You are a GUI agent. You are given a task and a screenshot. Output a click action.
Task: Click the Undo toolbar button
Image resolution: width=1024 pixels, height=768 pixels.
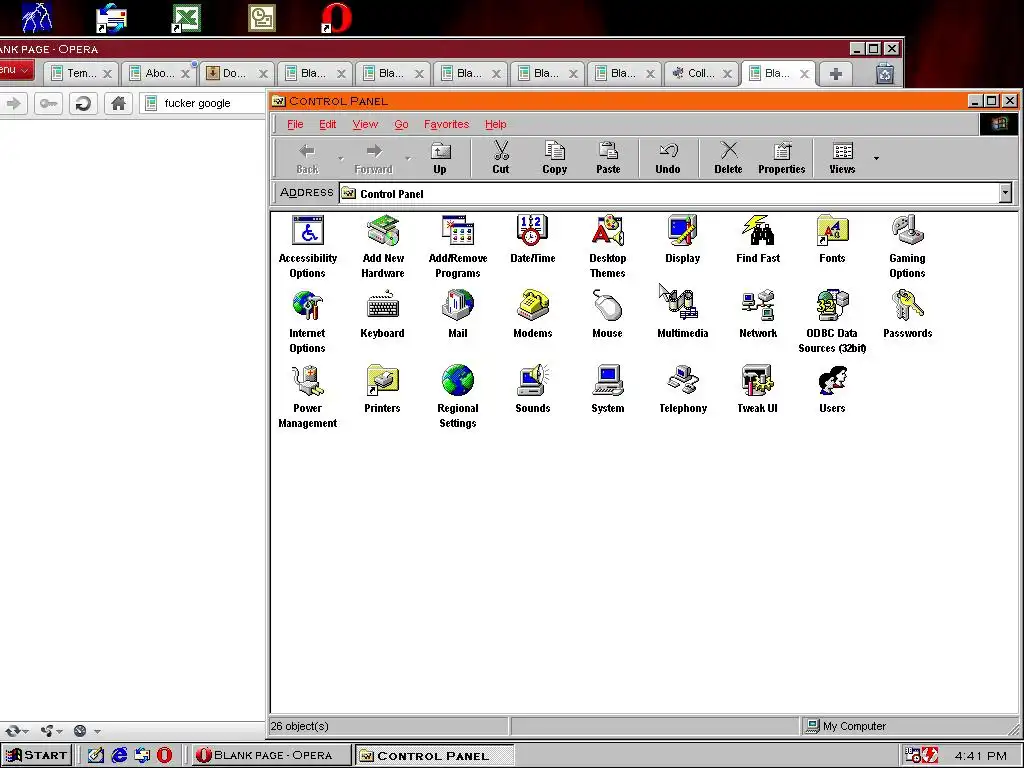tap(667, 159)
